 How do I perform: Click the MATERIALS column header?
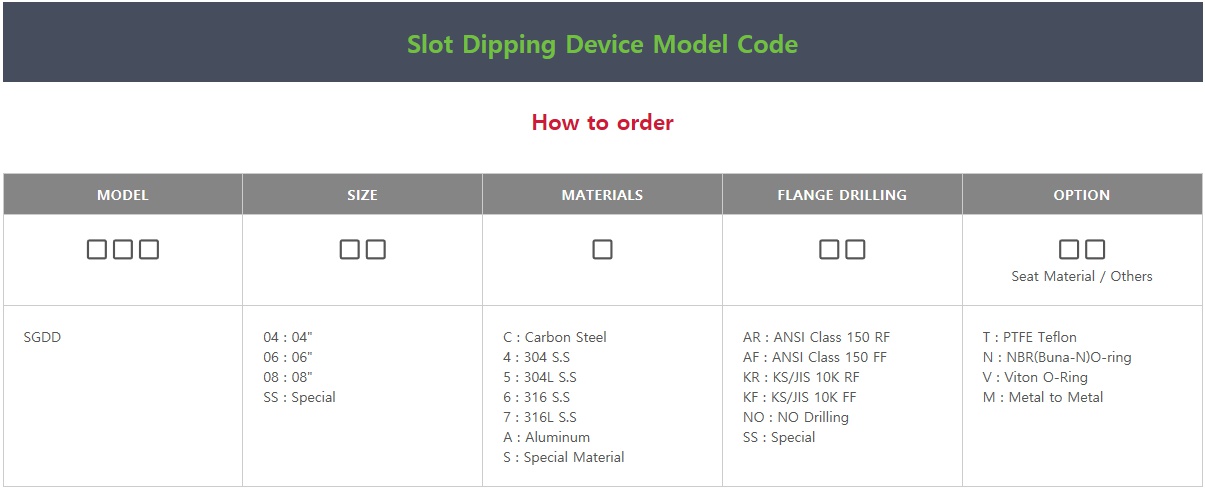(x=602, y=195)
